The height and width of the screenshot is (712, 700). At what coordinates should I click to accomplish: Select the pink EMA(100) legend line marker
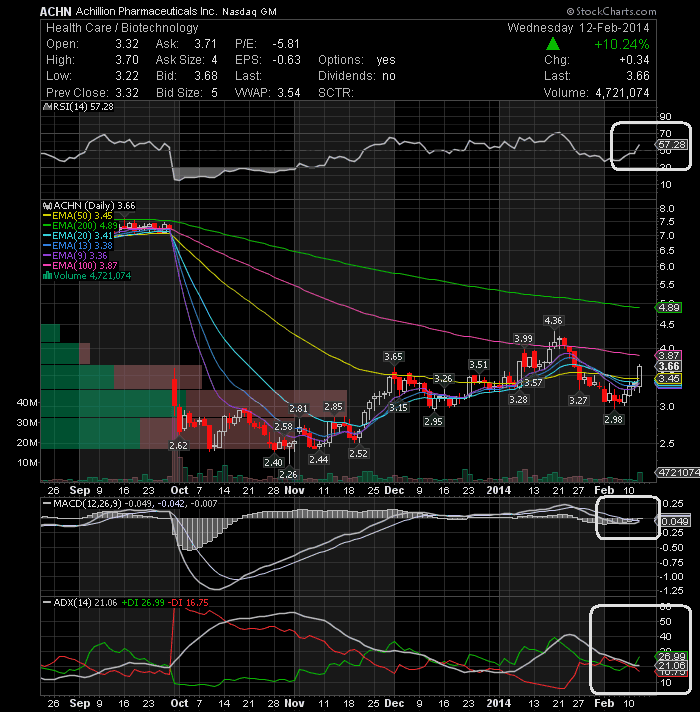tap(47, 266)
